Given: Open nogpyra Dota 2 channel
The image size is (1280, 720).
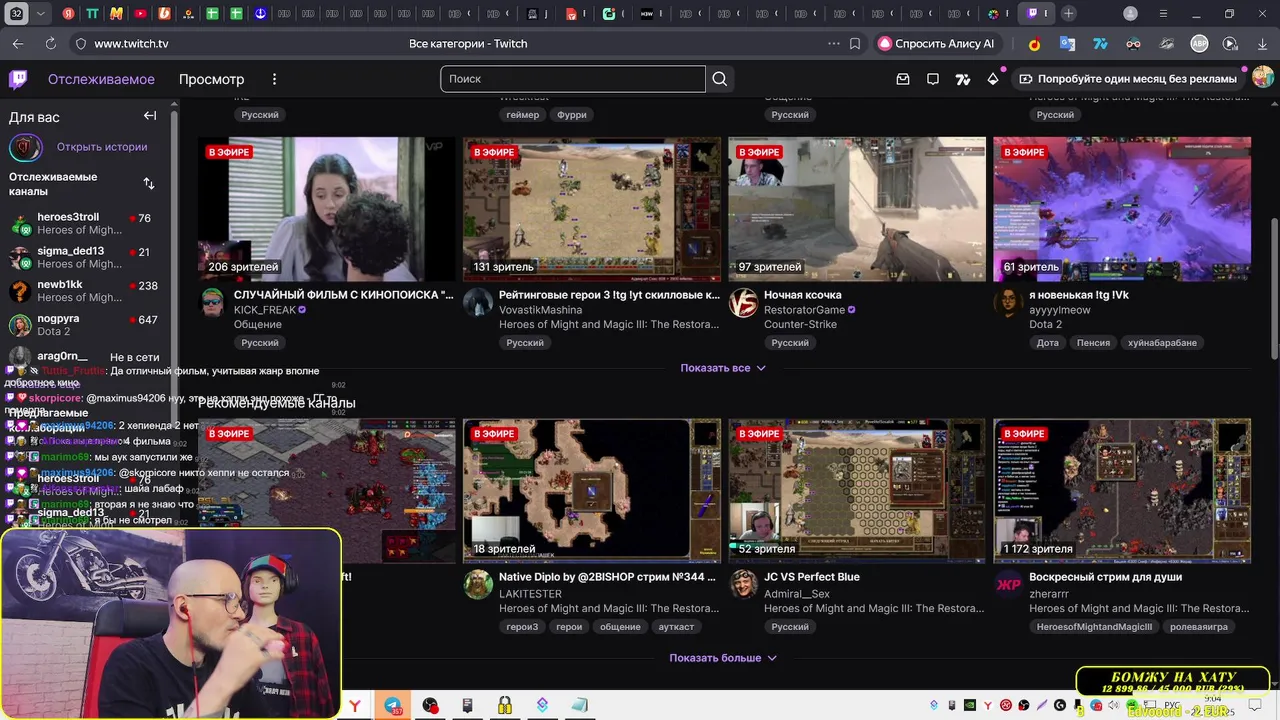Looking at the screenshot, I should click(86, 324).
